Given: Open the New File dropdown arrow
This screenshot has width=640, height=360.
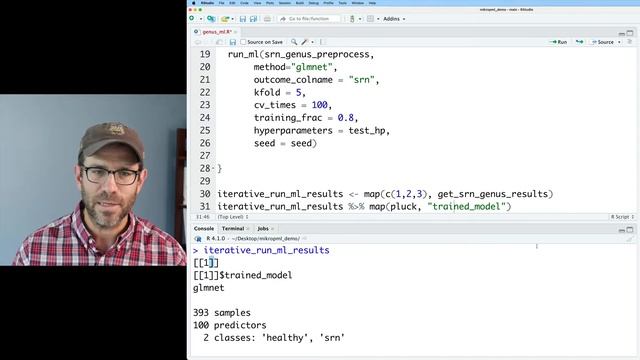Looking at the screenshot, I should (201, 19).
